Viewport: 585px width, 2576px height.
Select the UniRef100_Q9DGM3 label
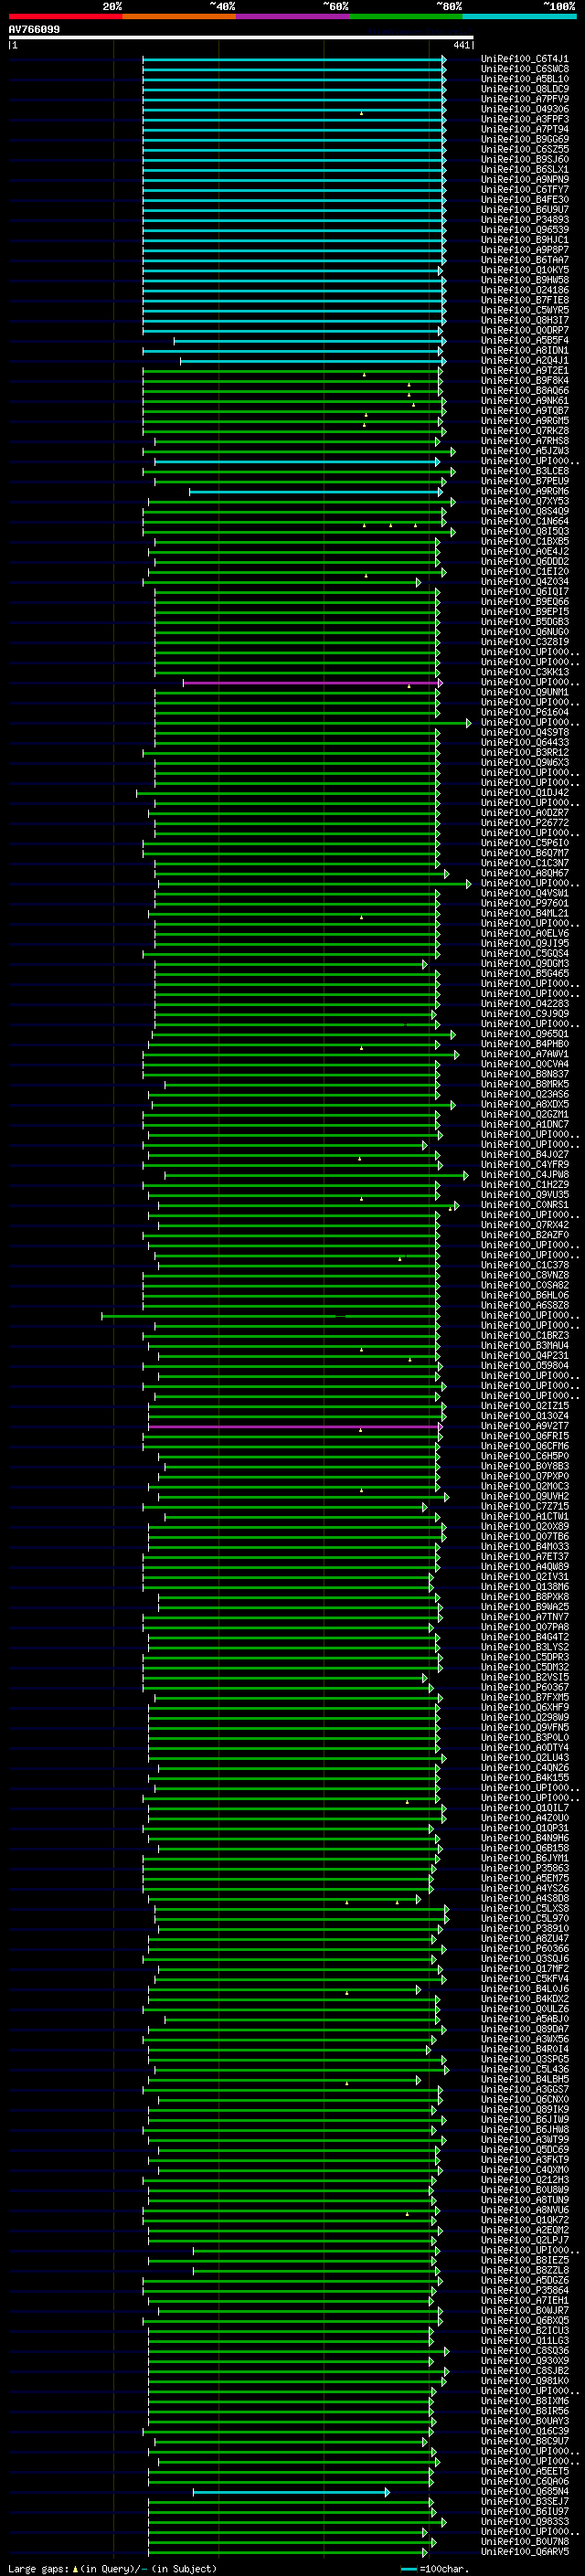coord(525,964)
